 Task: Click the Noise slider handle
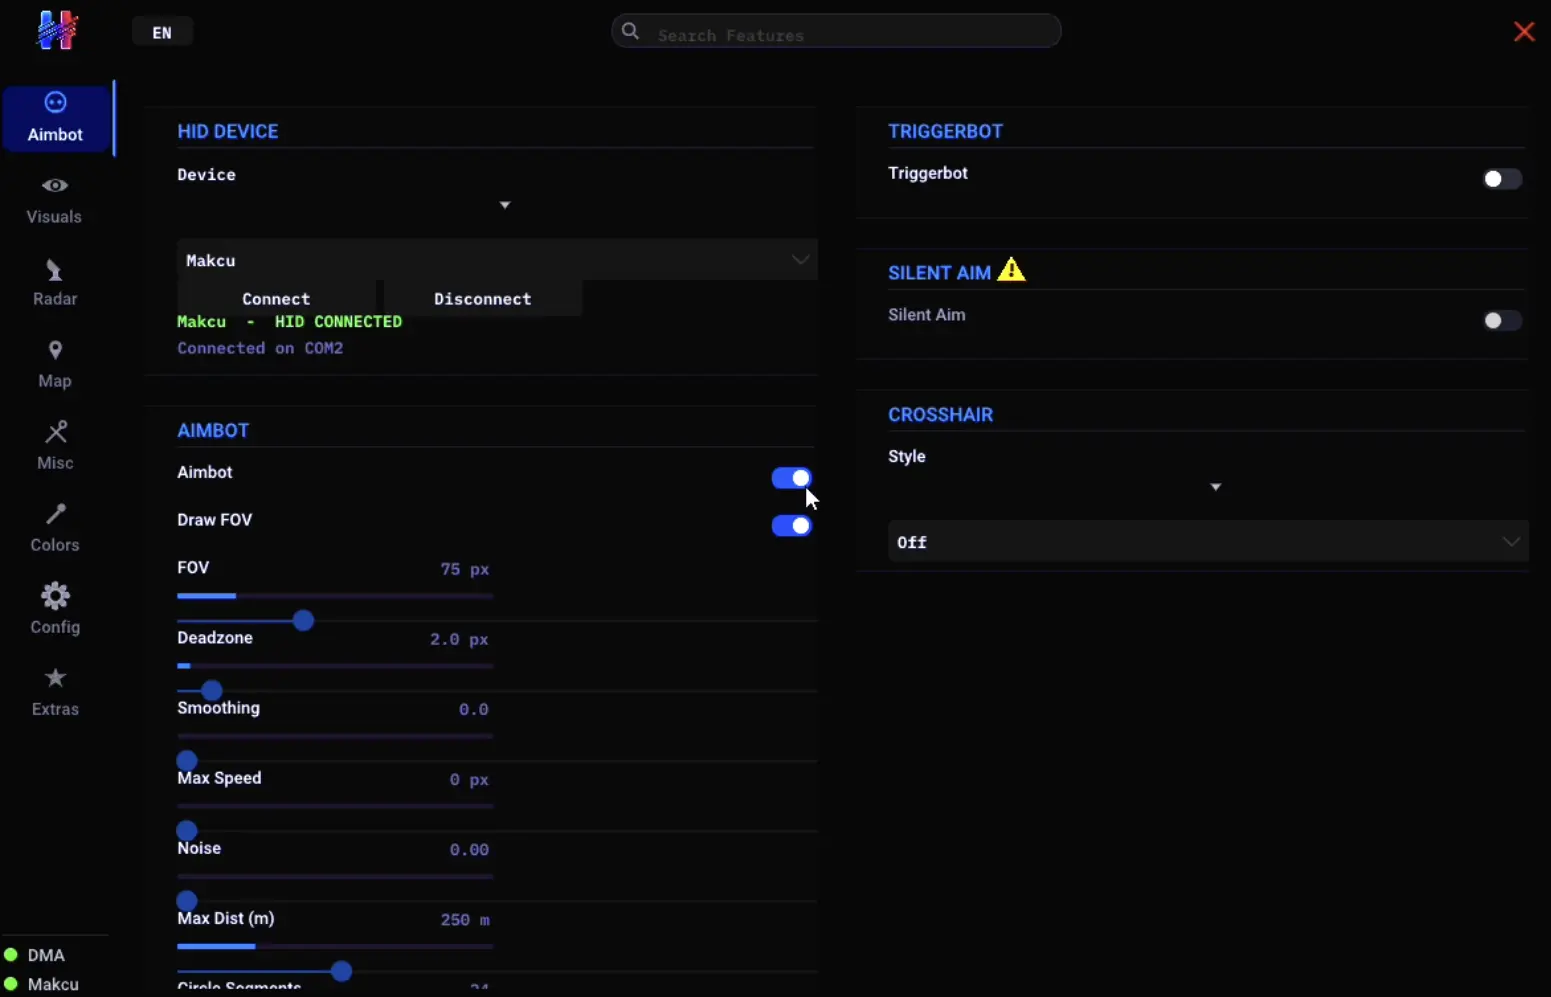(x=187, y=901)
